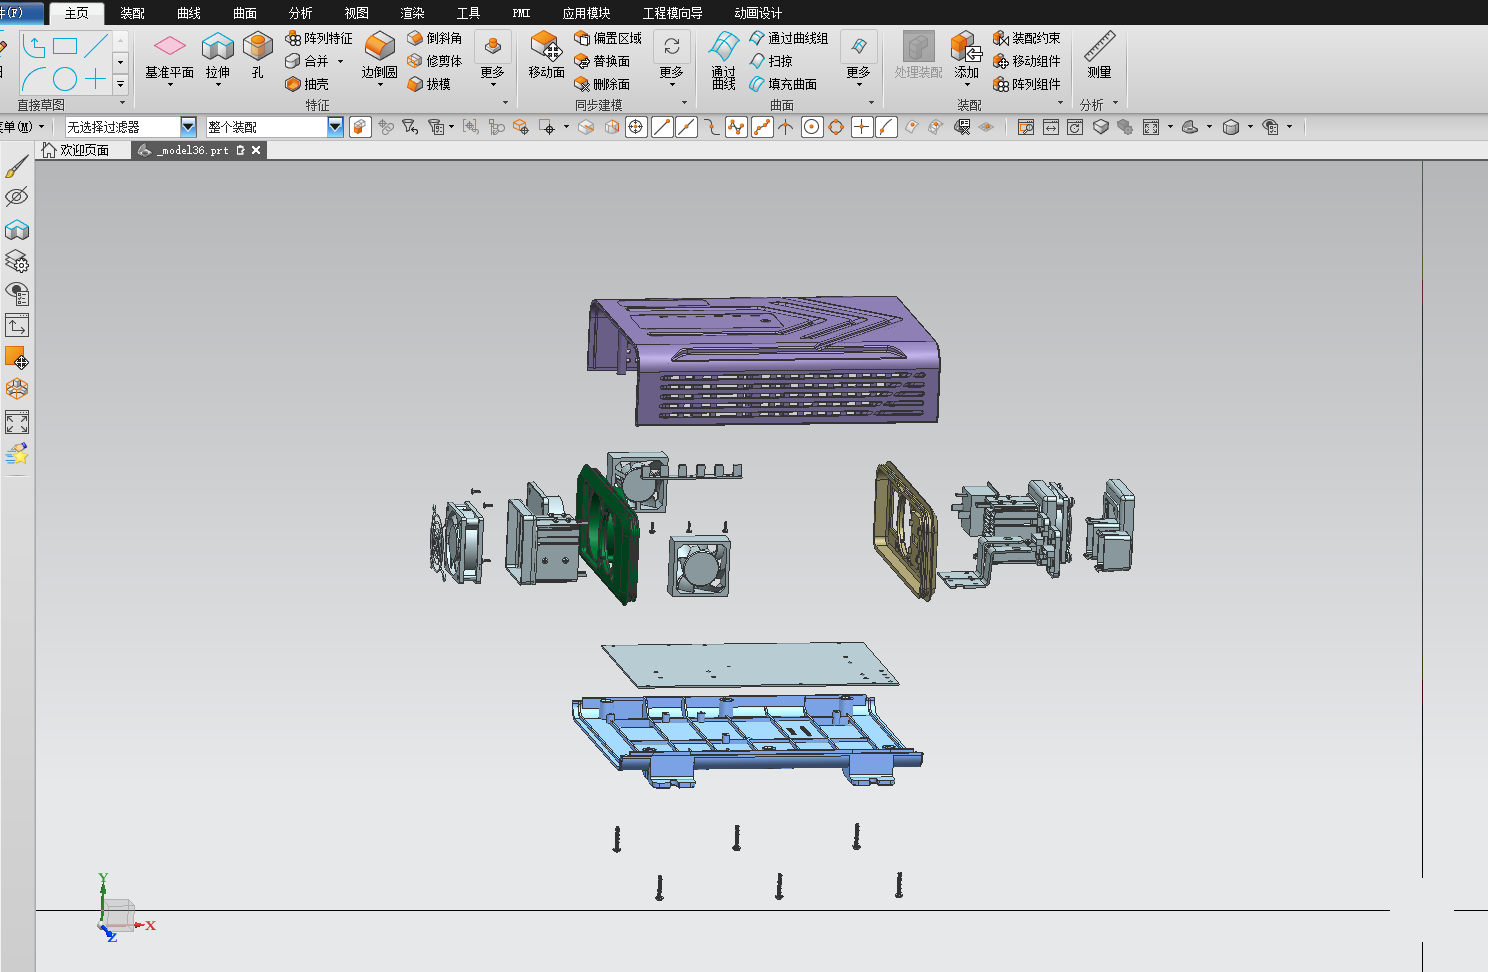Image resolution: width=1488 pixels, height=972 pixels.
Task: Click the fit-view arrows icon in sidebar
Action: pos(17,422)
